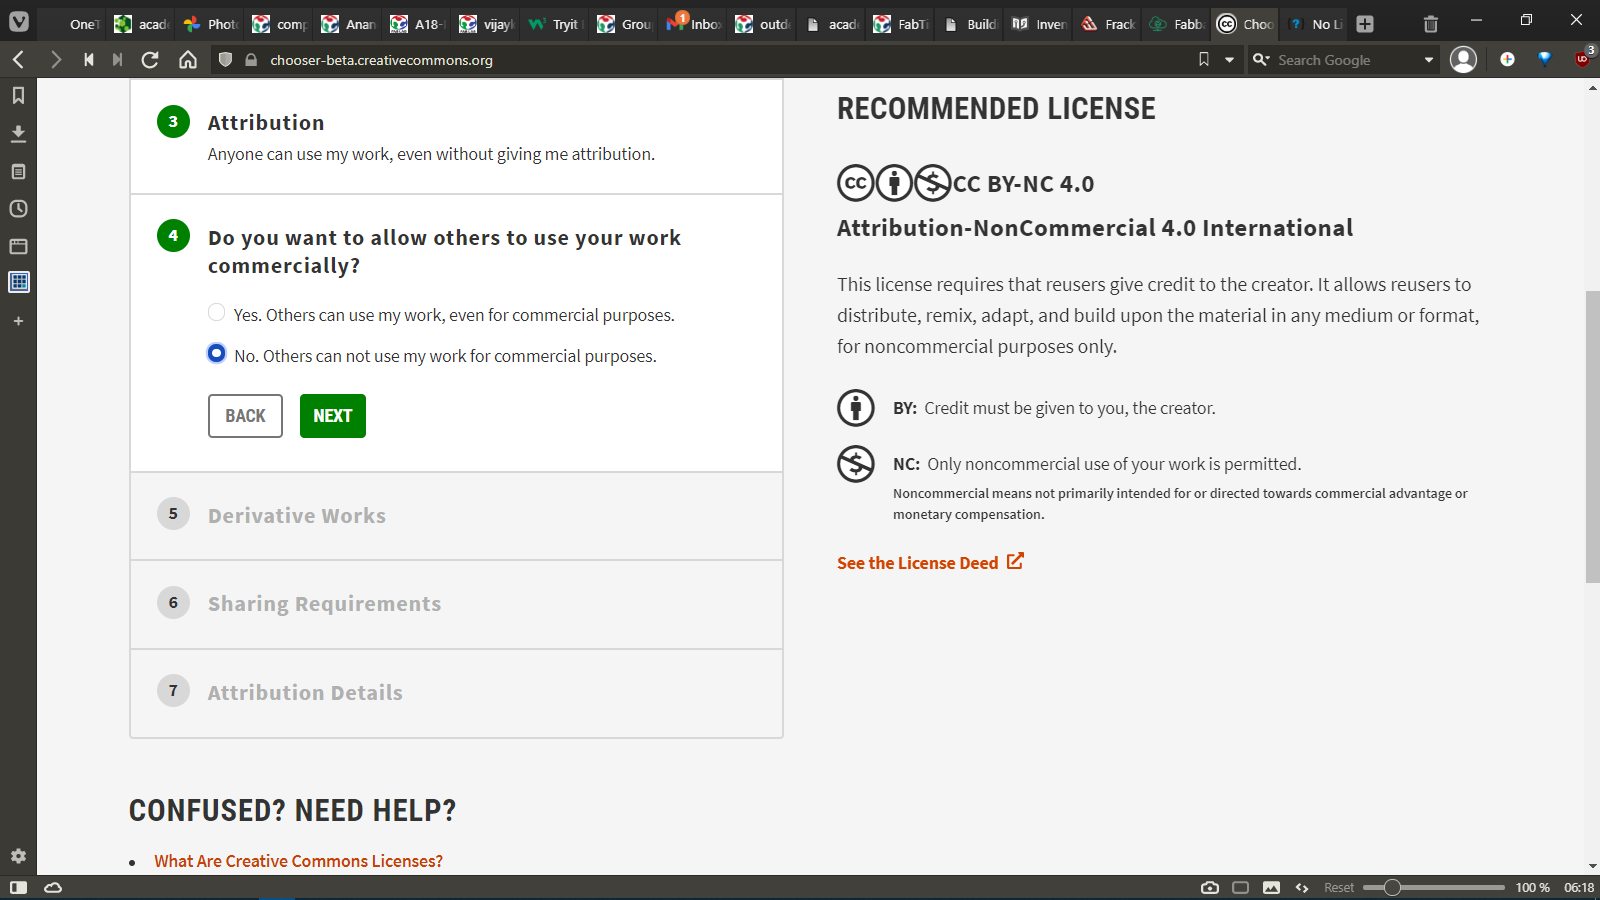This screenshot has width=1600, height=900.
Task: Open the user profile avatar
Action: (1463, 60)
